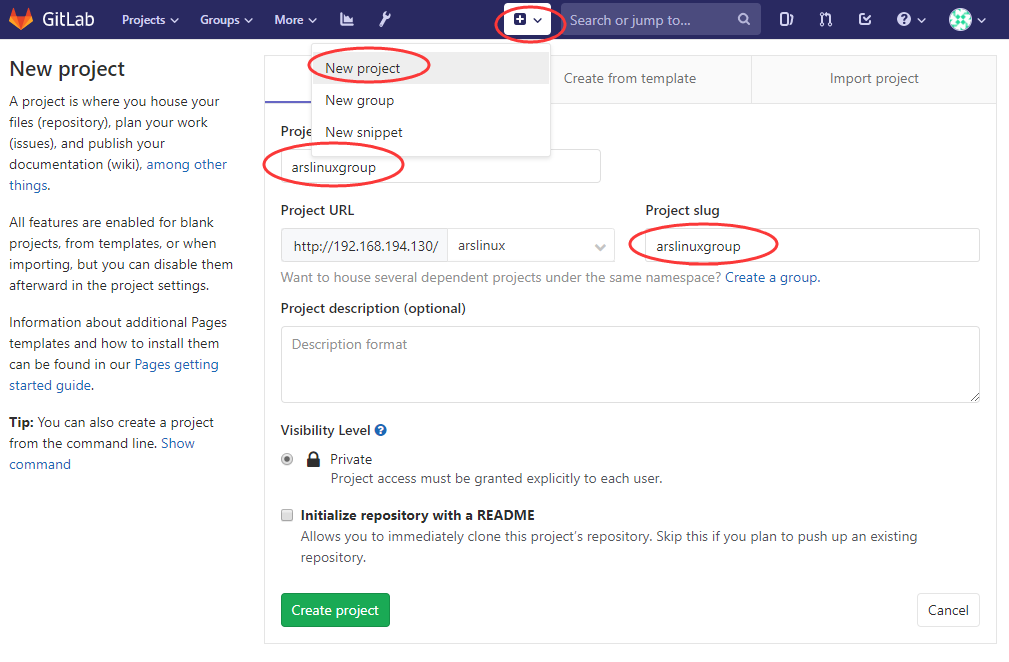The width and height of the screenshot is (1009, 662).
Task: Click the Cancel button
Action: tap(948, 610)
